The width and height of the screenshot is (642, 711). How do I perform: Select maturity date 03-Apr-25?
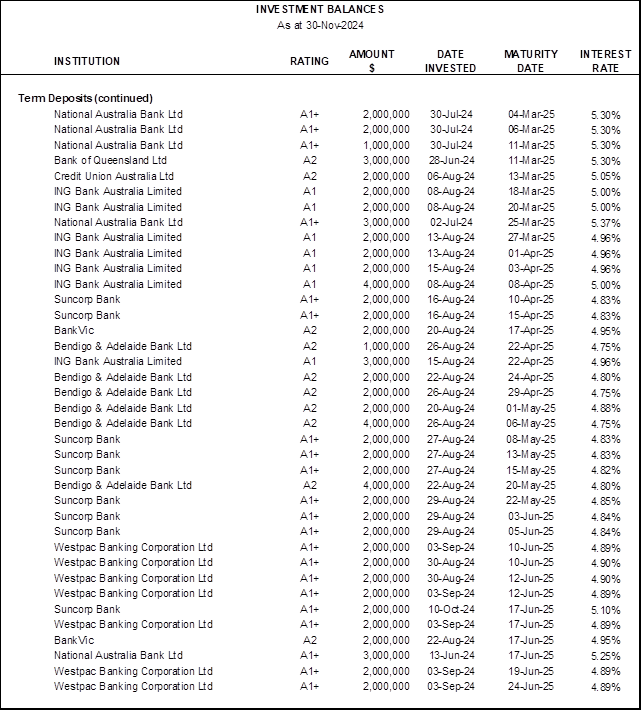coord(531,269)
